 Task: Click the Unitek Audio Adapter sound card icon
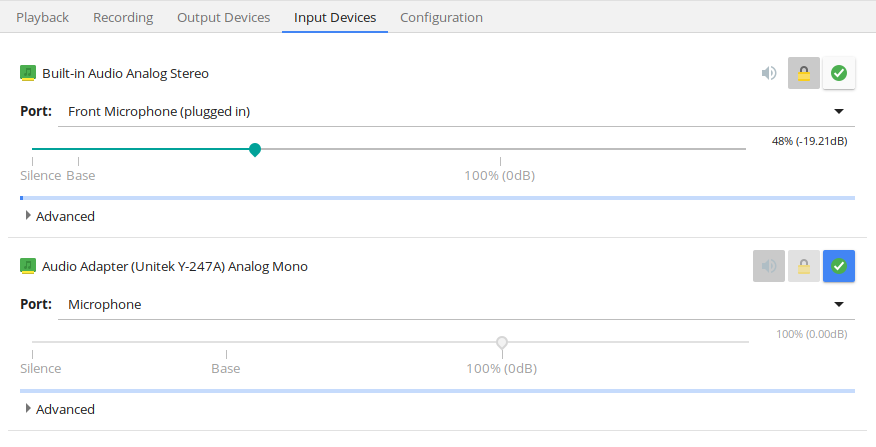(28, 266)
